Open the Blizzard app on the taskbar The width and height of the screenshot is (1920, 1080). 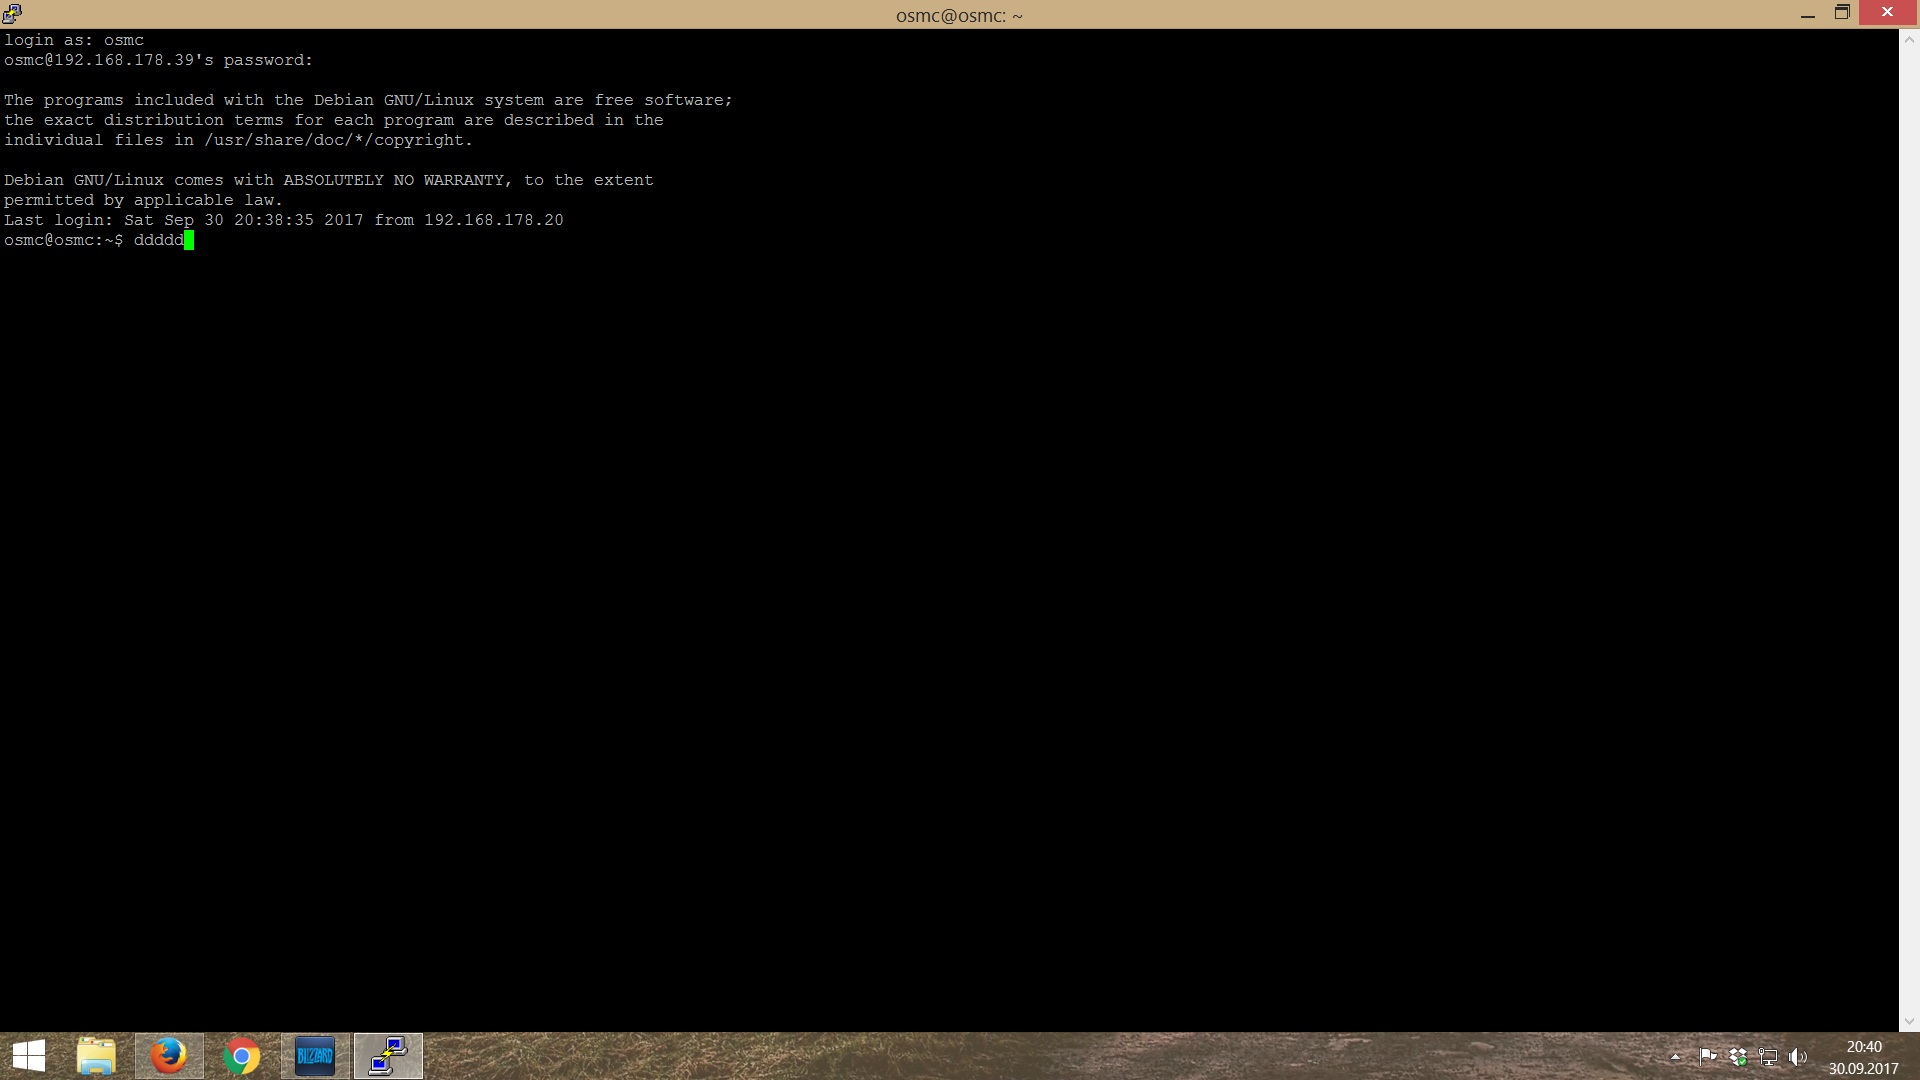pos(315,1056)
